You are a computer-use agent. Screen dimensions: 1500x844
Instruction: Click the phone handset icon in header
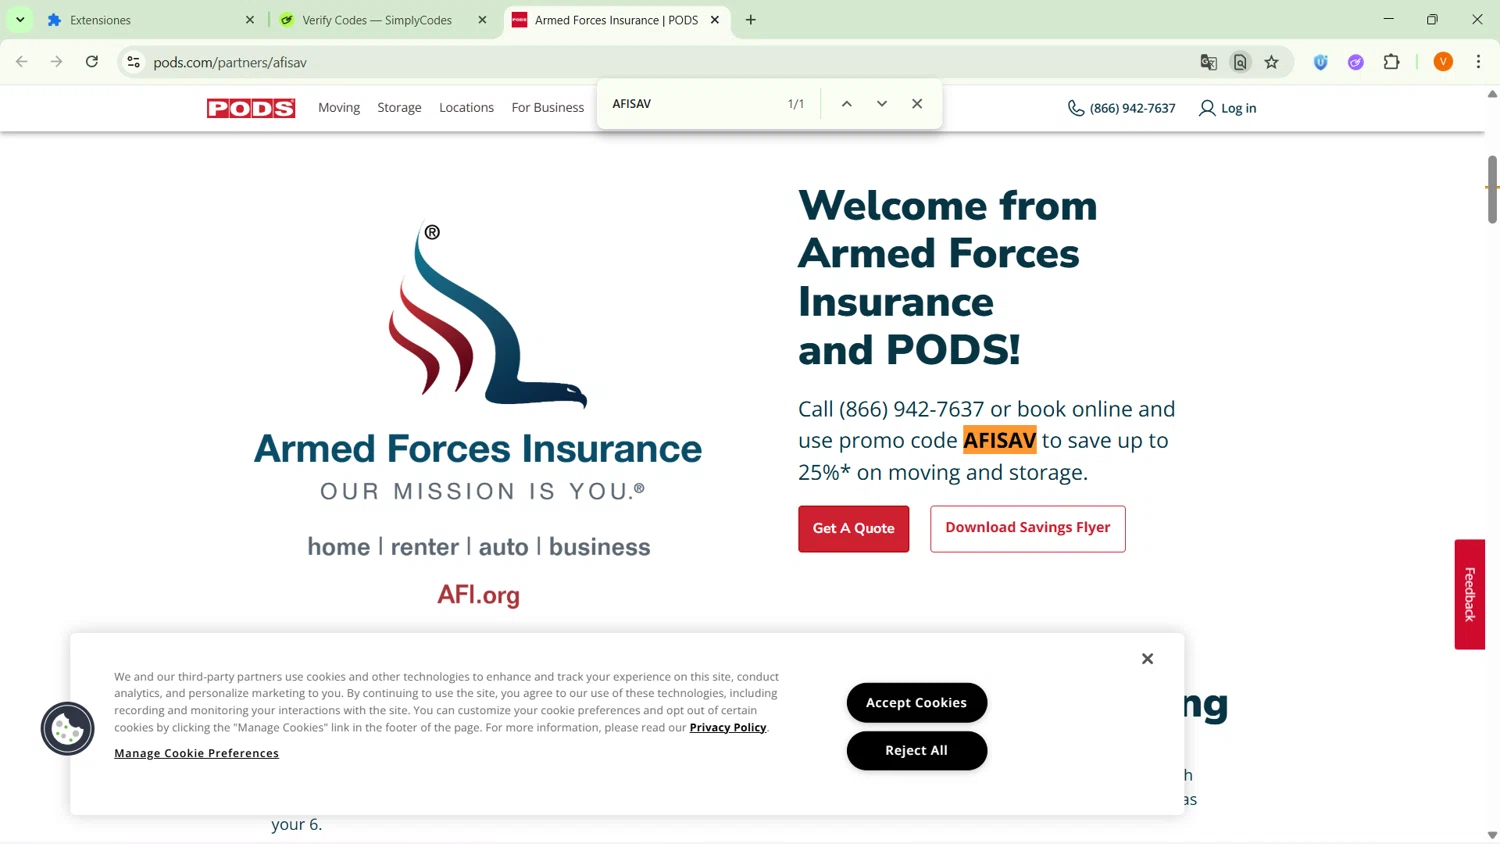click(x=1076, y=108)
